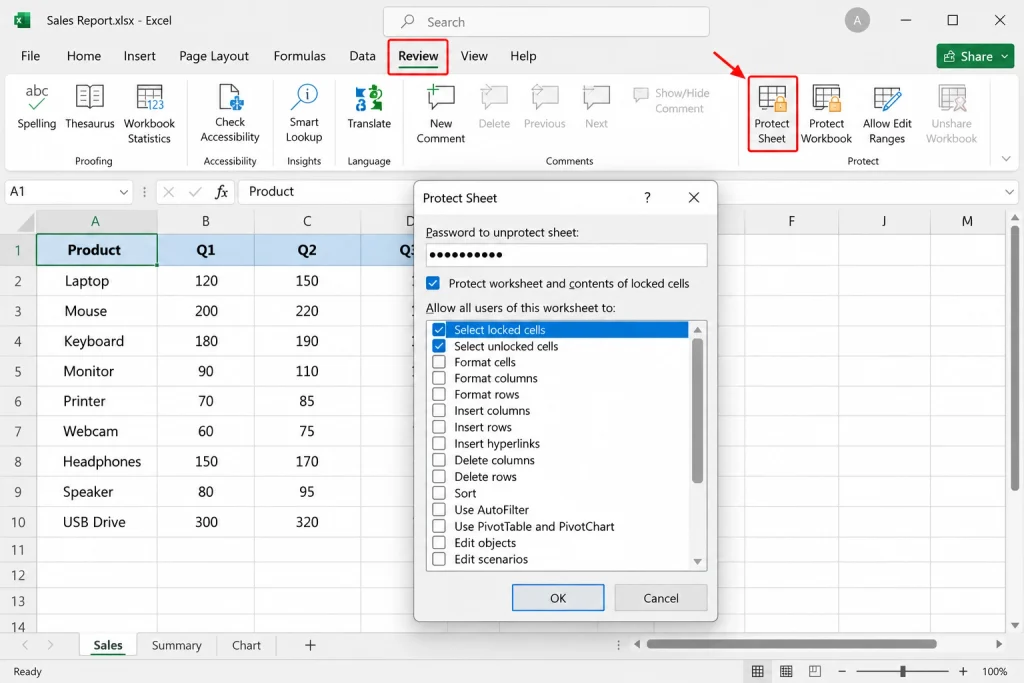Open Smart Lookup
Image resolution: width=1024 pixels, height=683 pixels.
(304, 114)
